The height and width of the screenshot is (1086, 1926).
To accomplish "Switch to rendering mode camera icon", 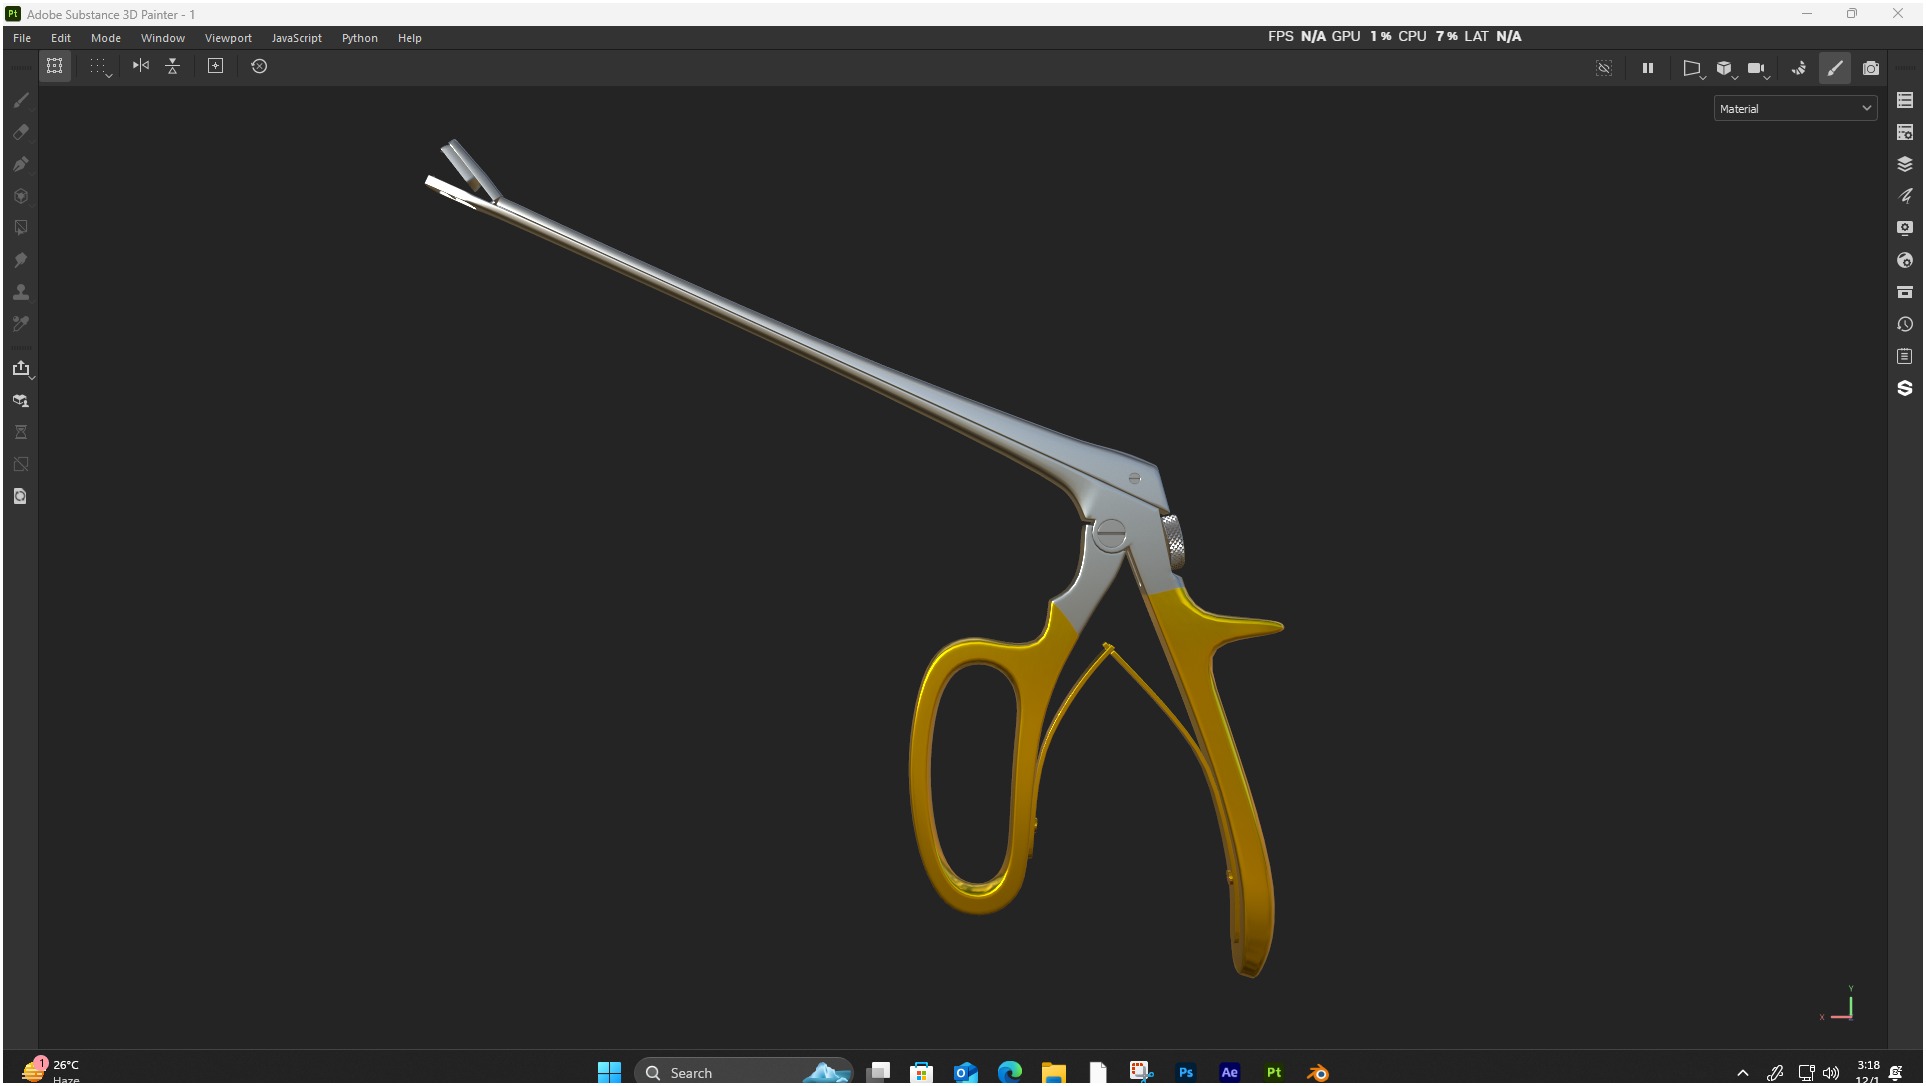I will (x=1871, y=68).
